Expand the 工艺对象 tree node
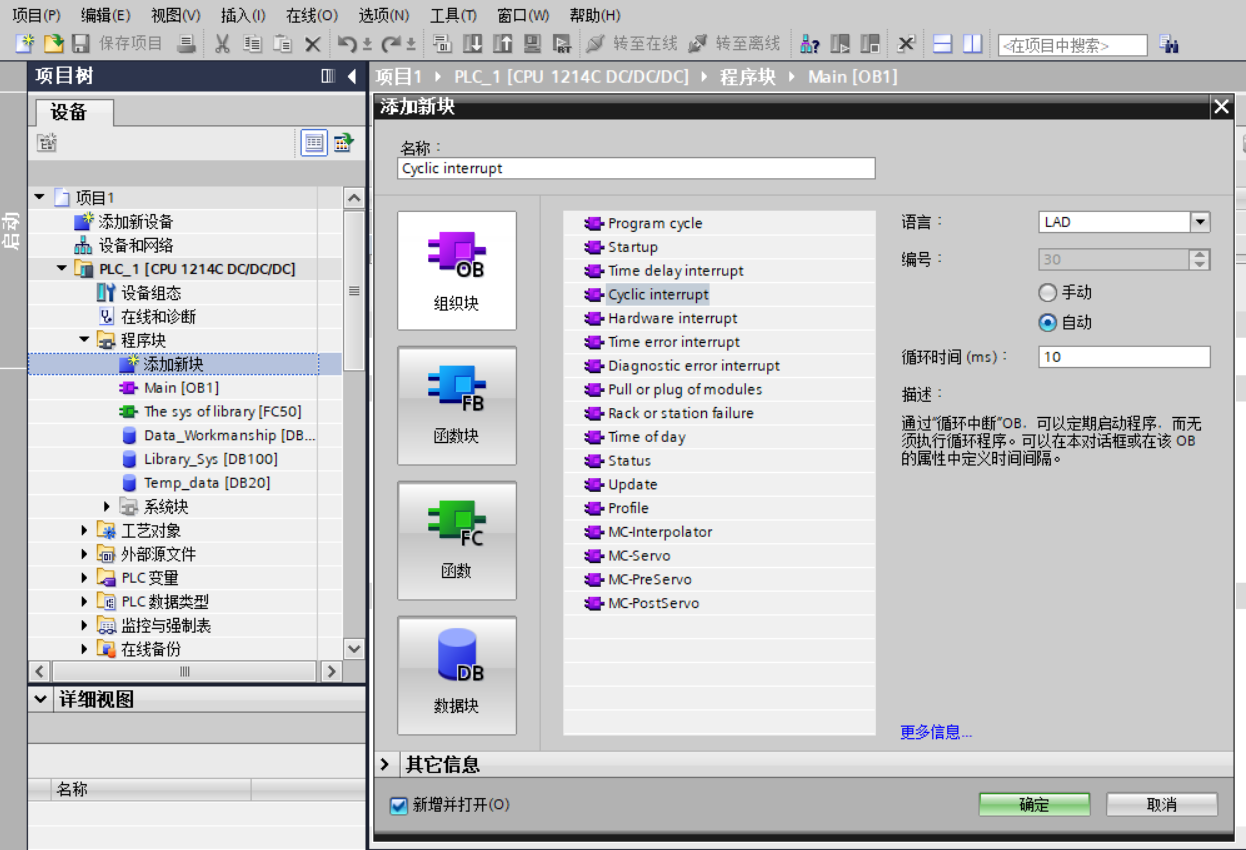The image size is (1246, 850). 85,531
